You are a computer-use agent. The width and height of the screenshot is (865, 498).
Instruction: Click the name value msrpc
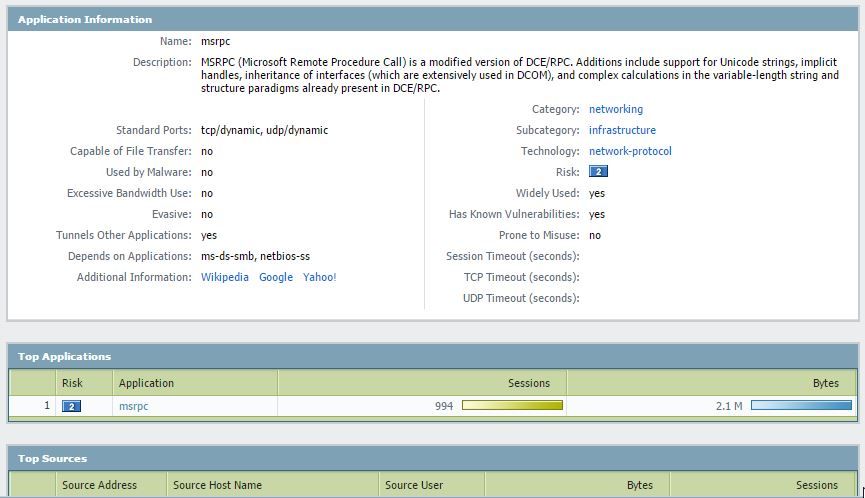[x=215, y=41]
